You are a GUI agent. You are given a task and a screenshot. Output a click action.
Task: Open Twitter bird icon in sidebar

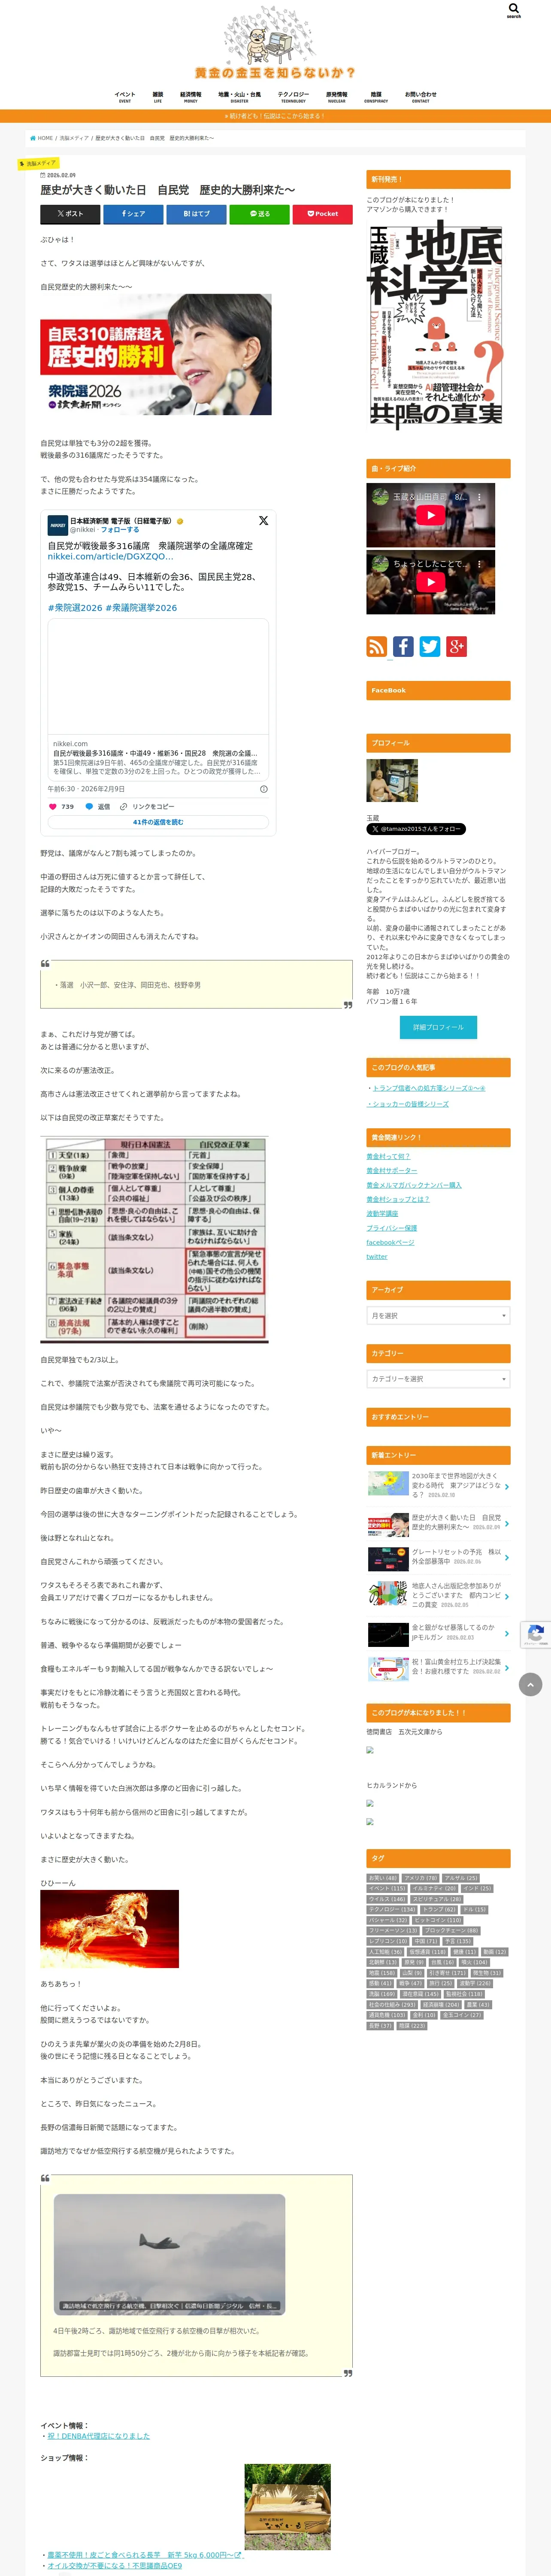[x=430, y=646]
